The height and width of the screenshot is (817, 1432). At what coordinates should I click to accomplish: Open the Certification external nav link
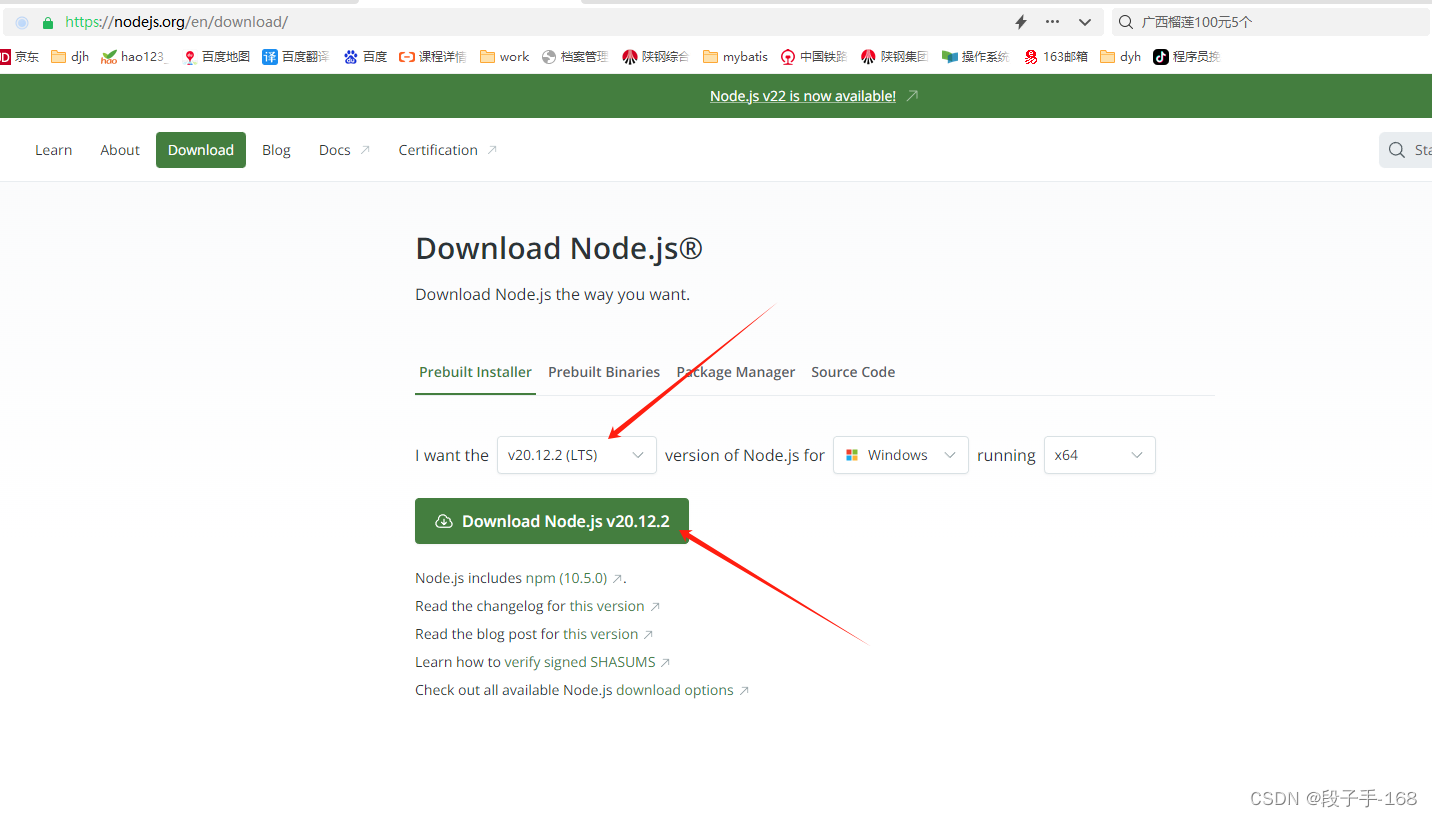coord(448,150)
